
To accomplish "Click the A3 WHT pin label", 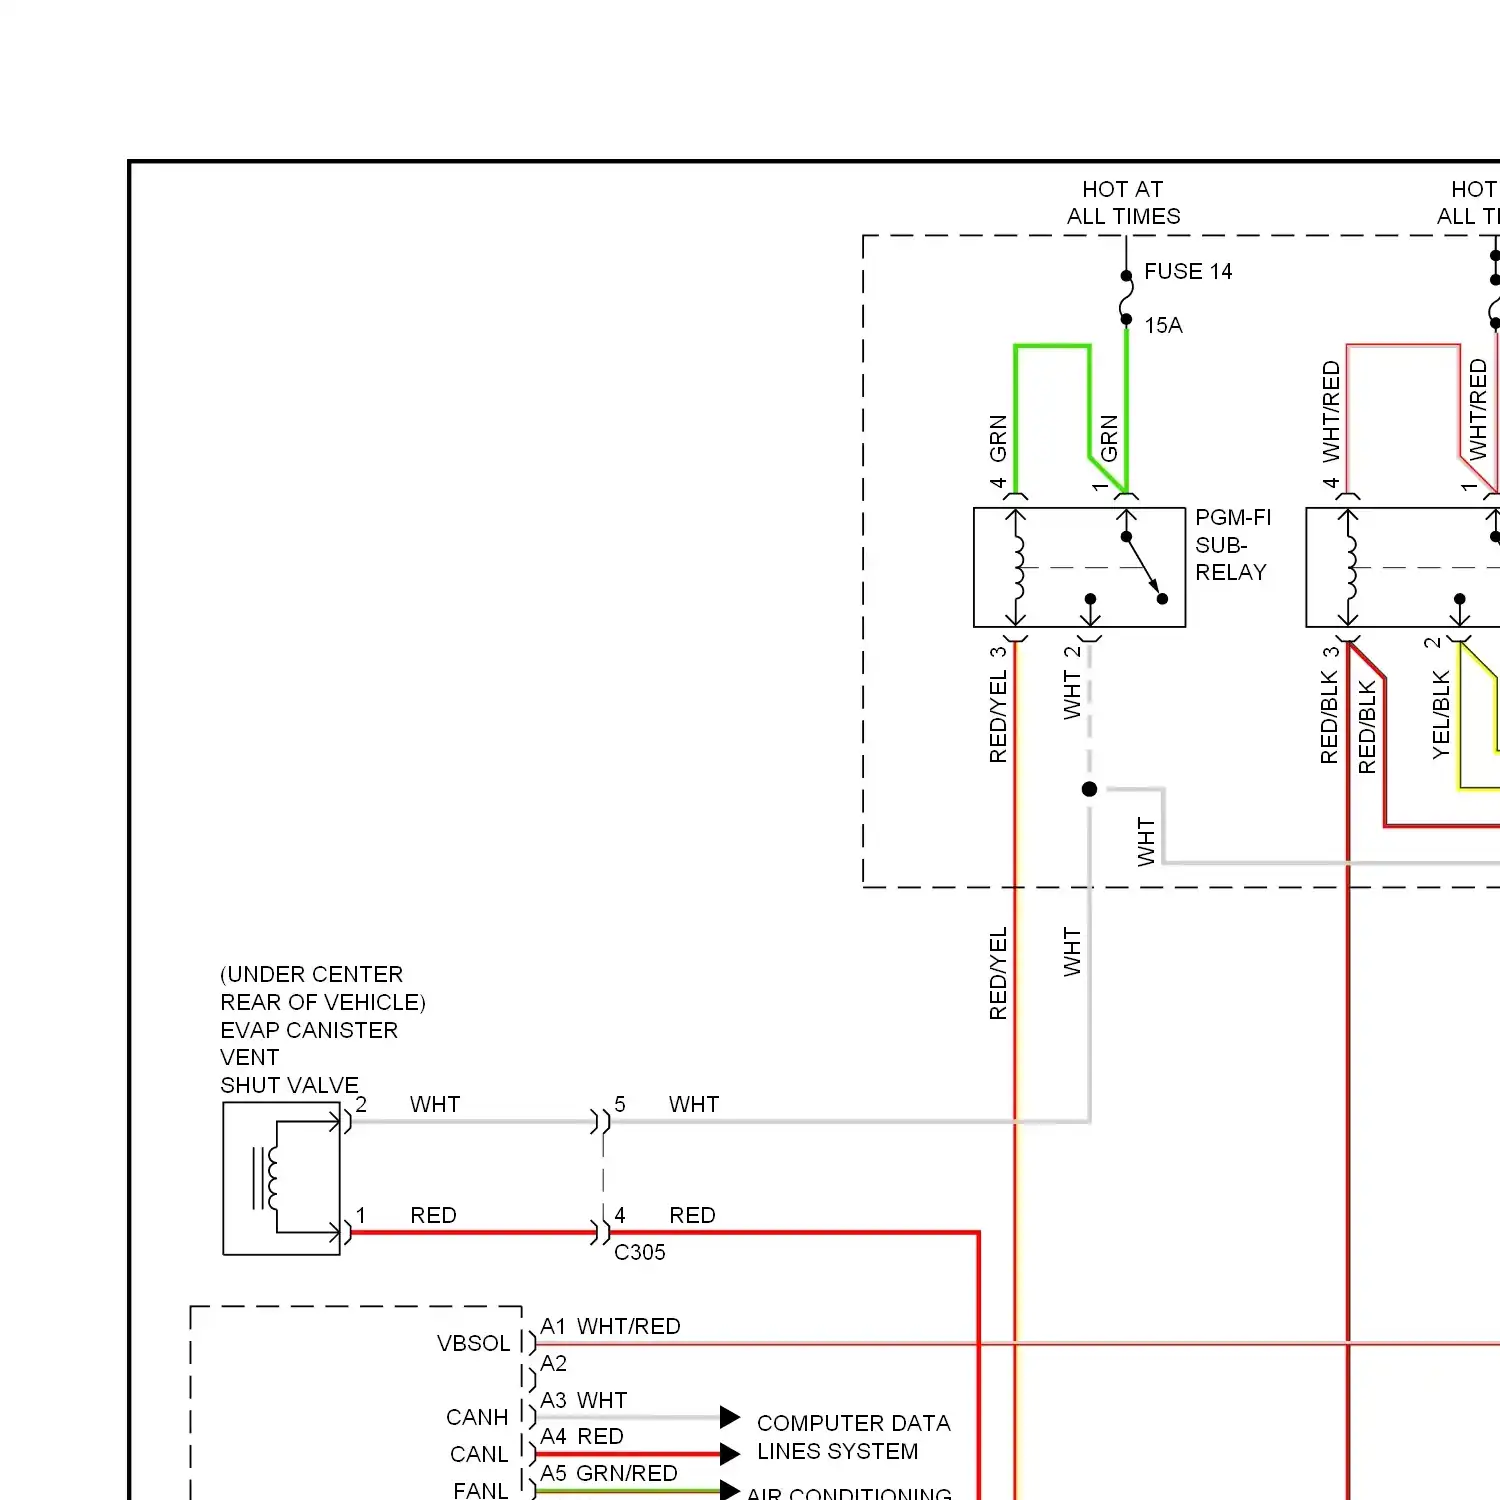I will coord(584,1400).
